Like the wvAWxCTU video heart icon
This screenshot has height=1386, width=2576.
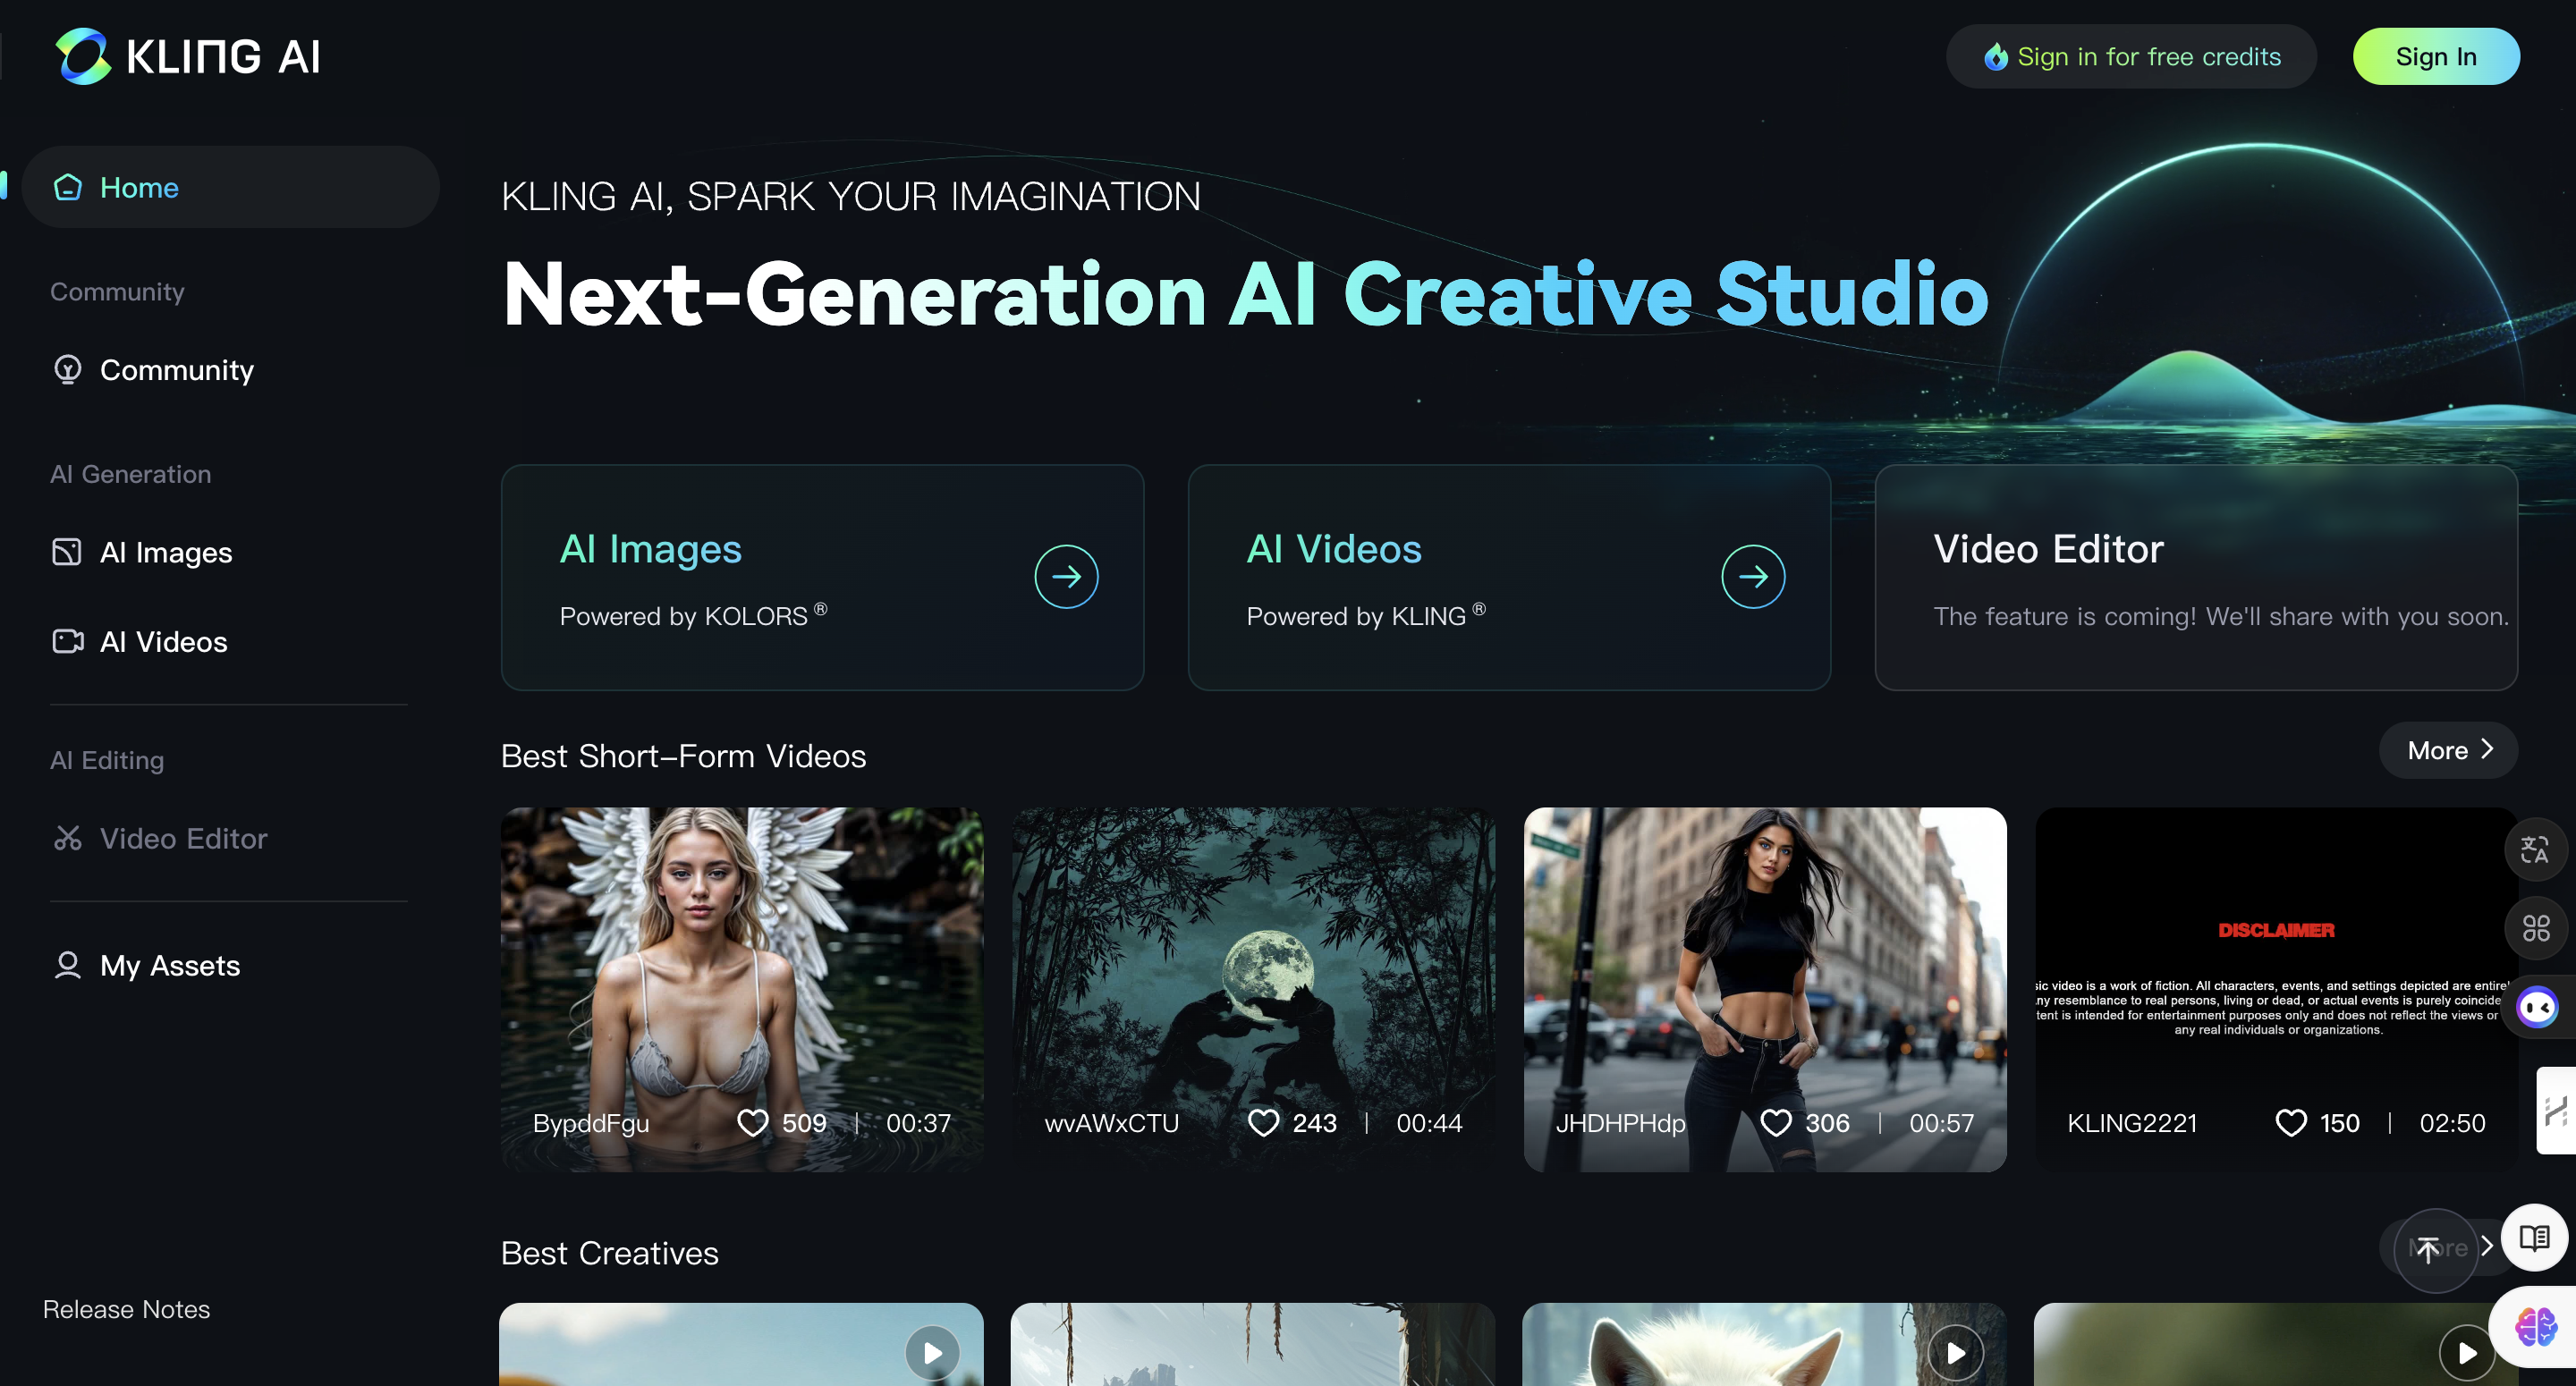point(1264,1123)
